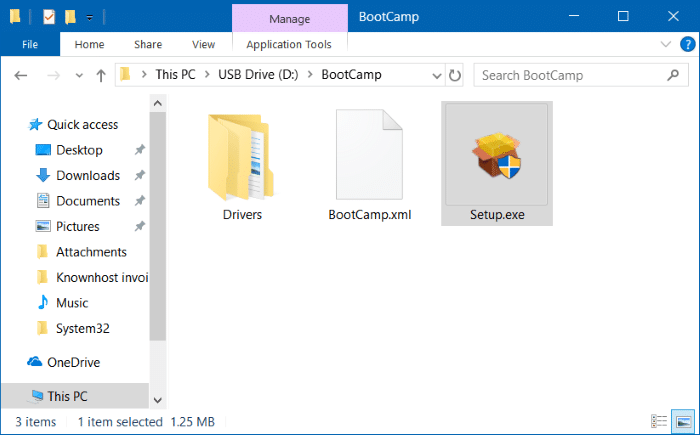Click the OneDrive cloud icon

pyautogui.click(x=34, y=361)
